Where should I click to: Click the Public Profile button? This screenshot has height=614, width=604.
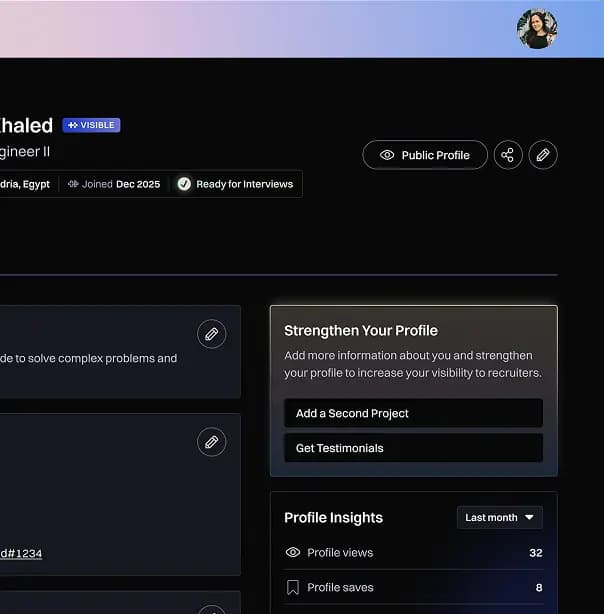425,155
